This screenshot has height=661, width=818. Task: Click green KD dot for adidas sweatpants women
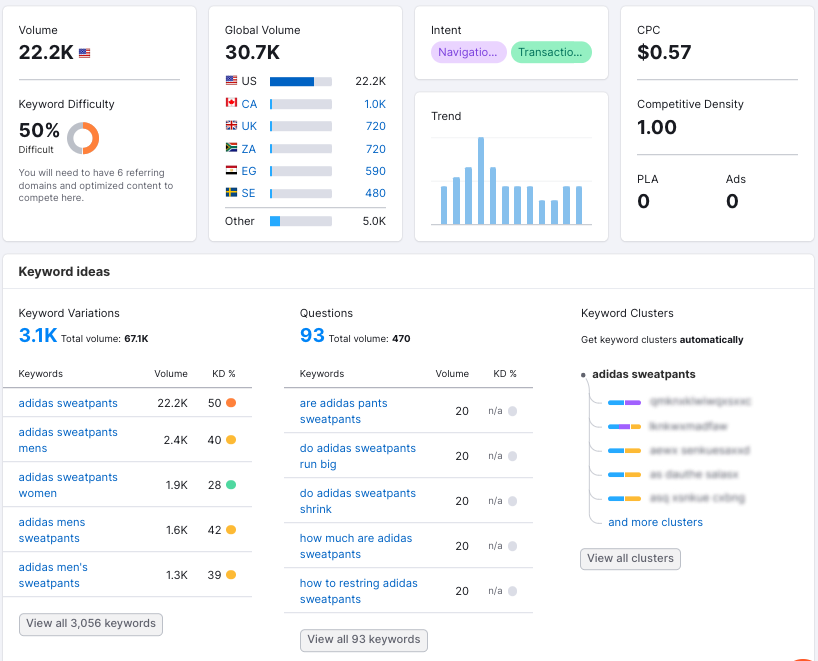231,485
